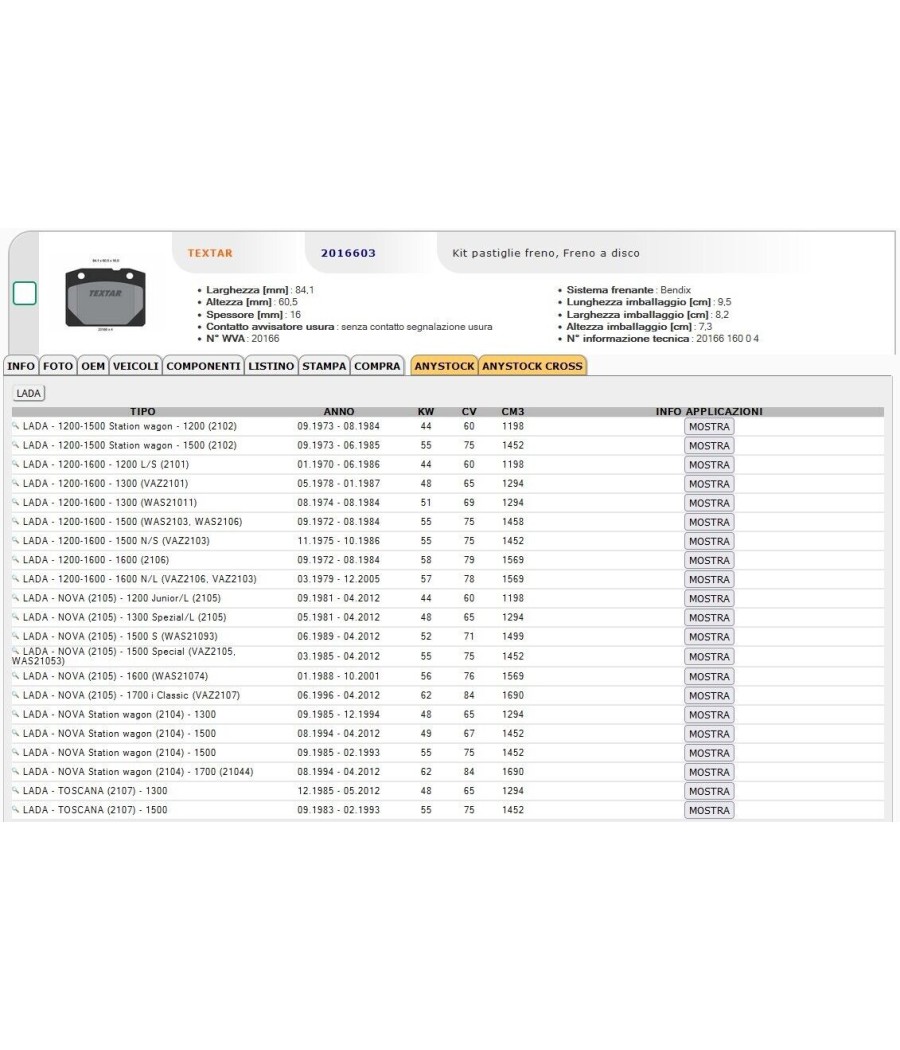Click MOSTRA for 1500 (WAS2103, WAS2106)
The width and height of the screenshot is (900, 1050).
point(709,522)
